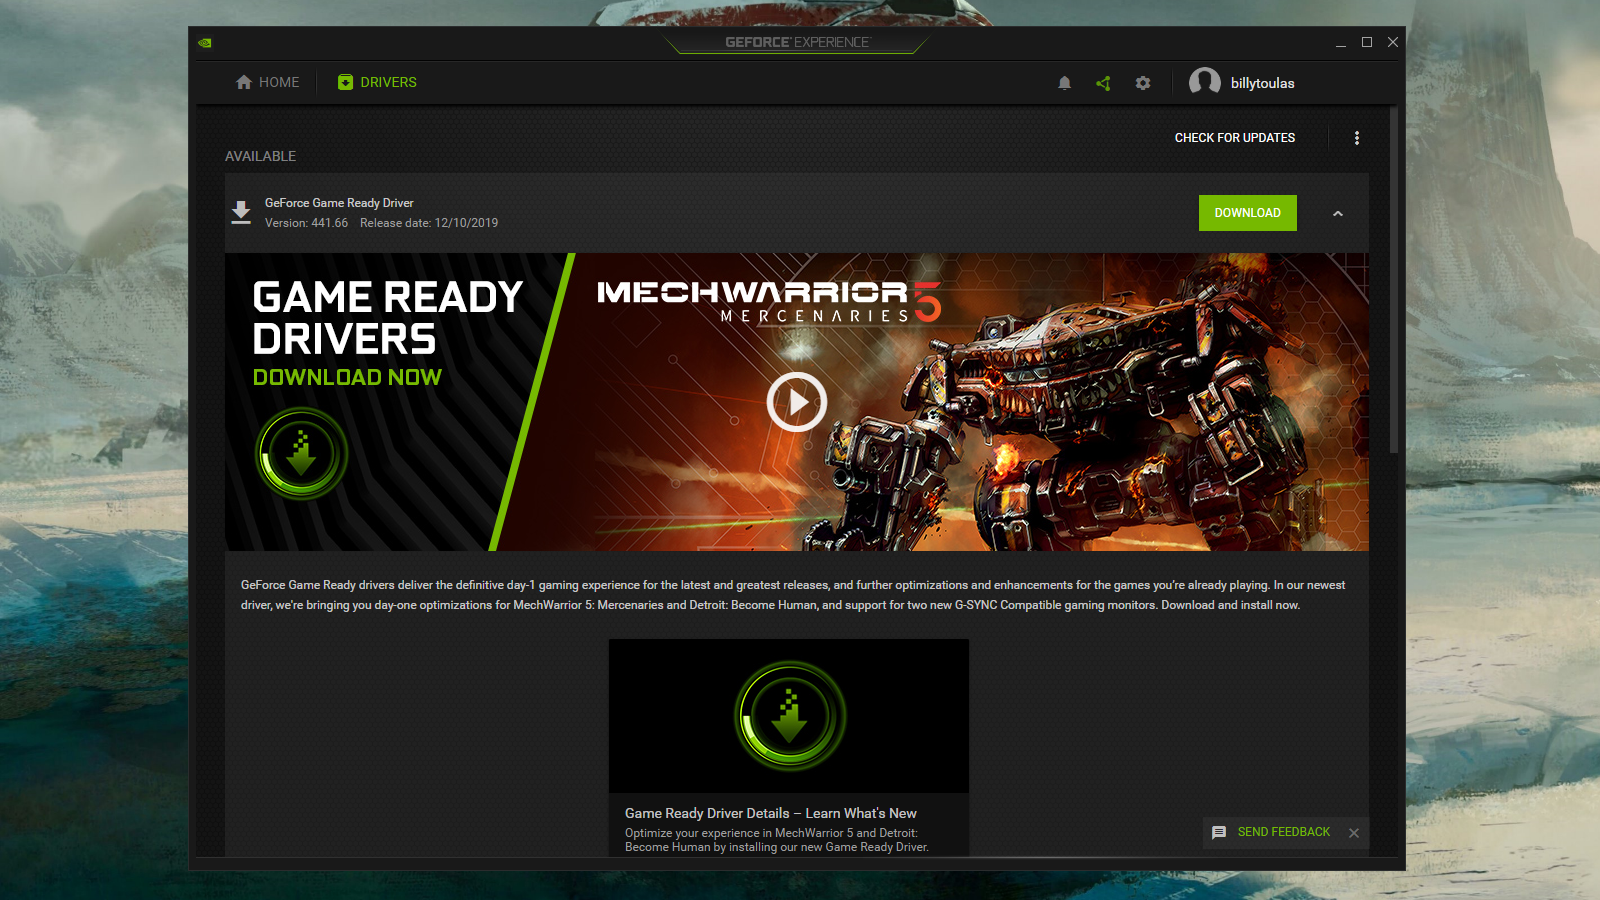
Task: Click the GEFORCE EXPERIENCE window title
Action: [x=798, y=42]
